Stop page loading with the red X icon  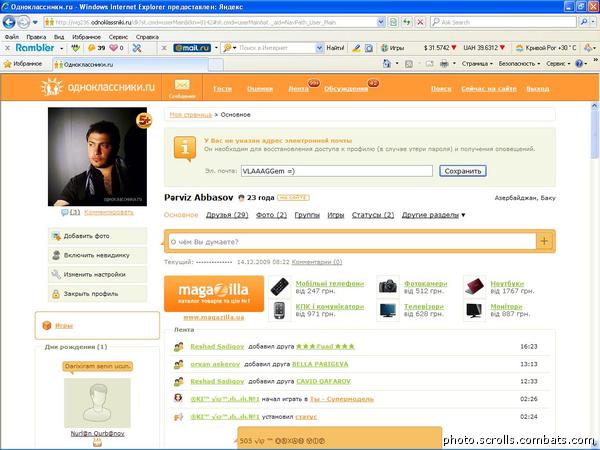[420, 22]
